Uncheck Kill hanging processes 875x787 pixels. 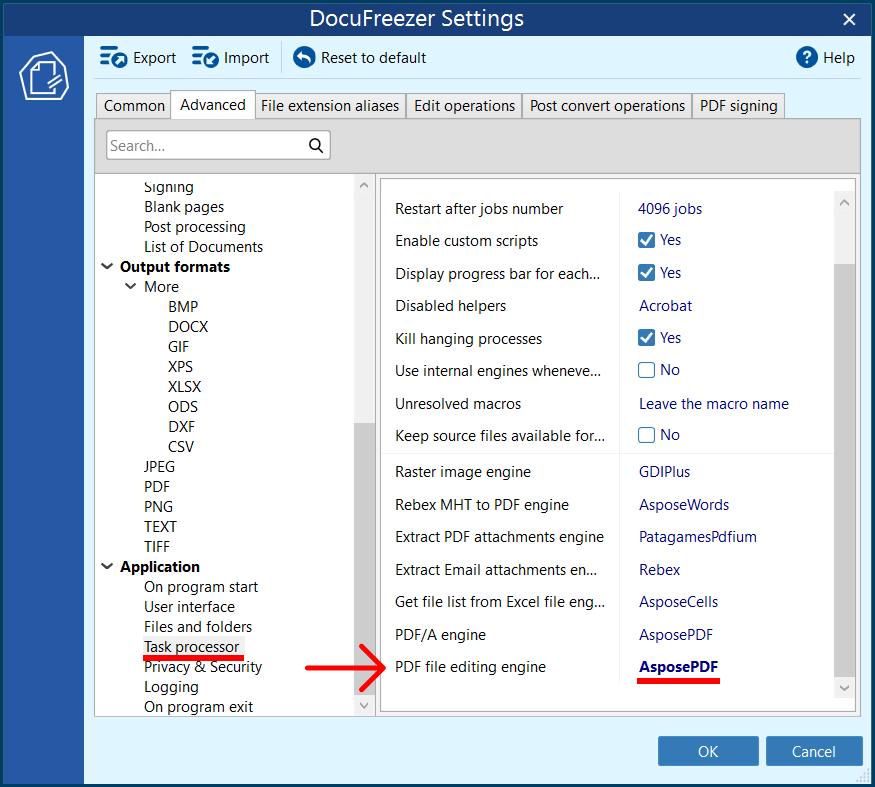point(646,338)
